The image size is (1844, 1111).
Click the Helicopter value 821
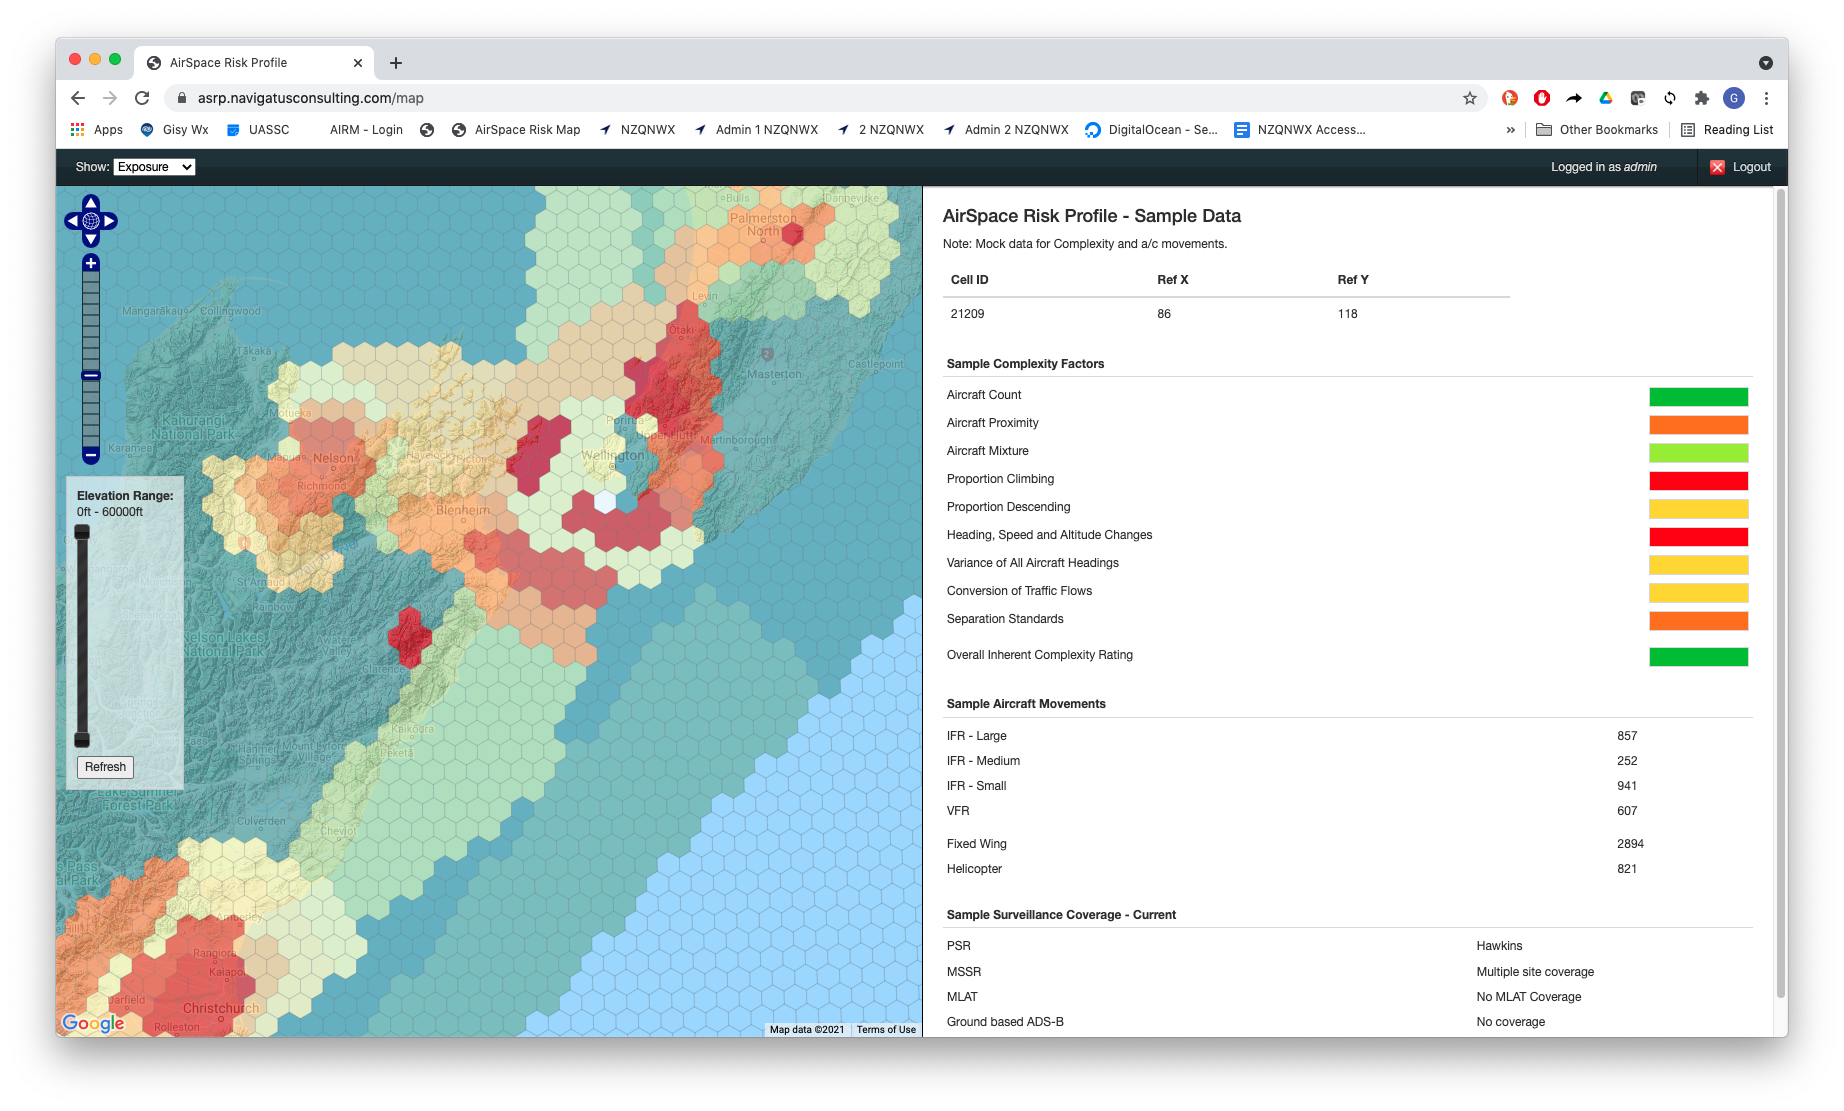click(1627, 869)
